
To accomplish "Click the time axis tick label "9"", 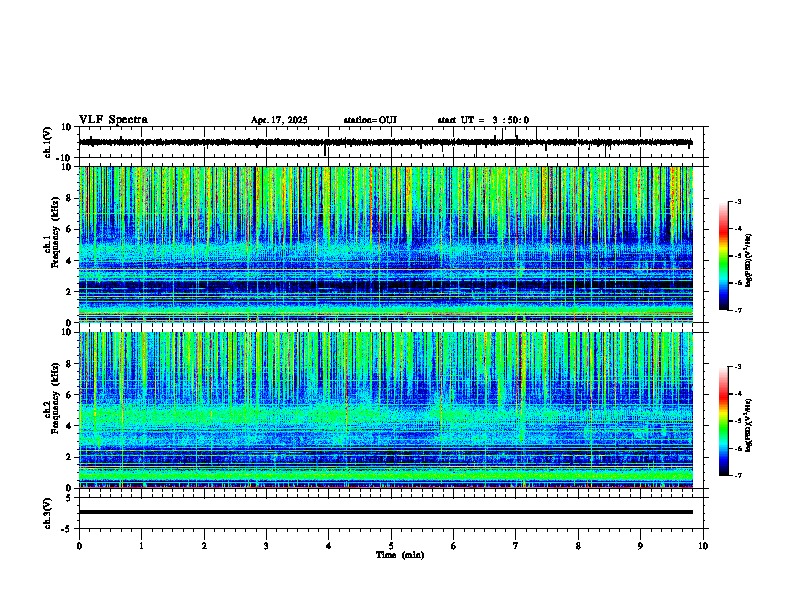I will point(640,546).
